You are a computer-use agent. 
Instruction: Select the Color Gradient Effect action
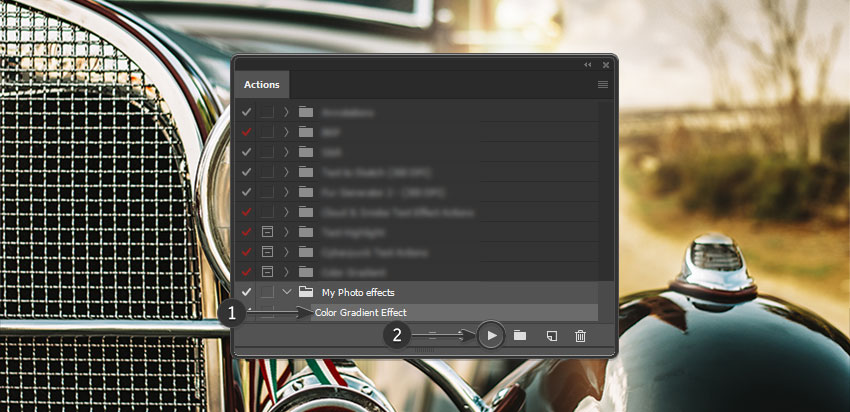point(360,312)
